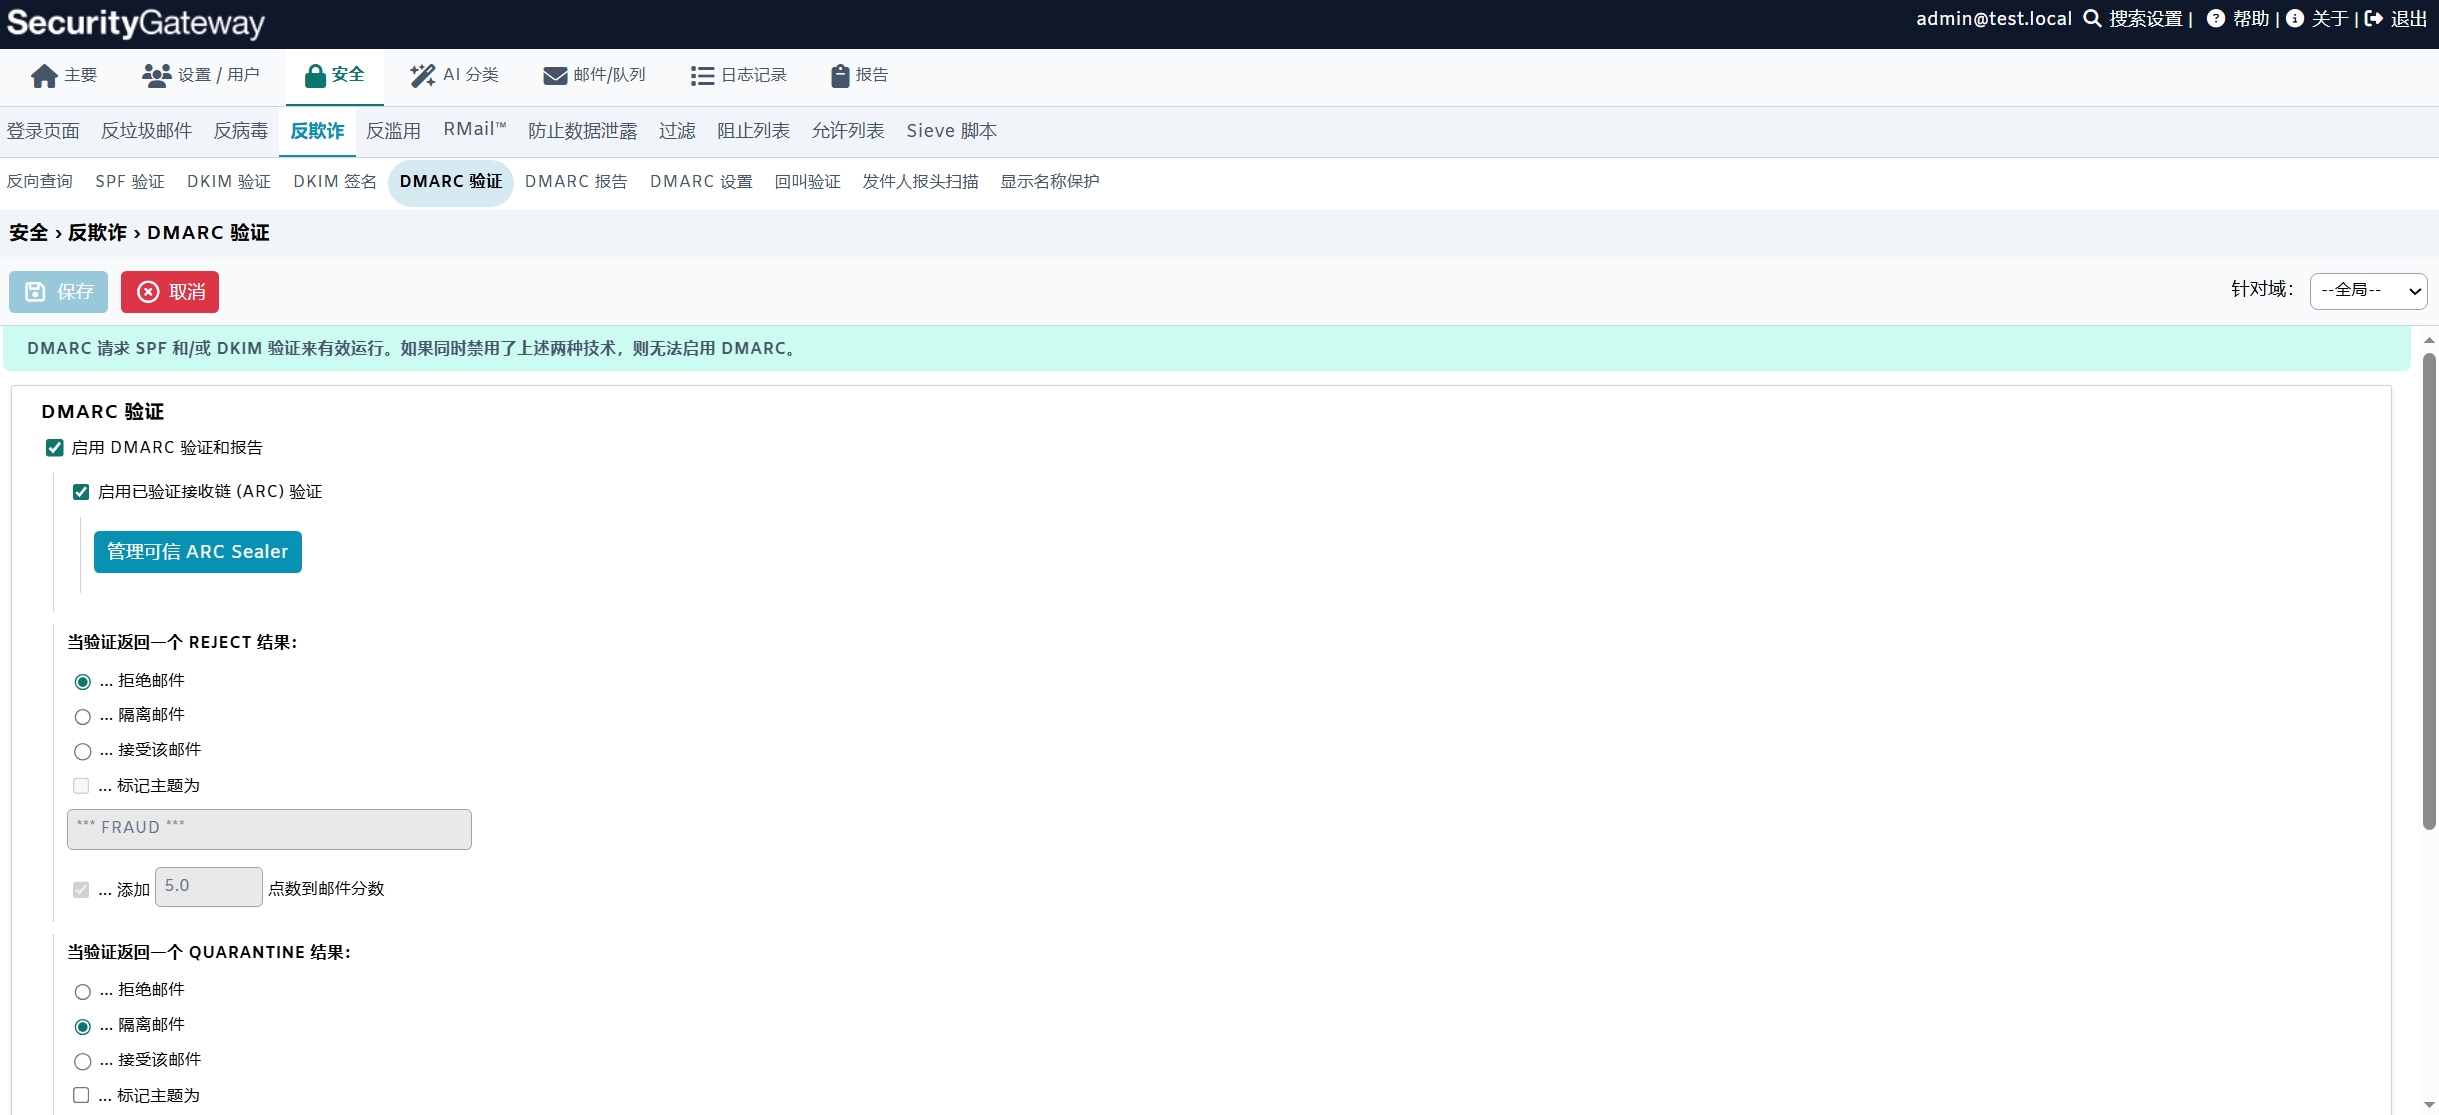Click the home icon for 主要

(44, 76)
